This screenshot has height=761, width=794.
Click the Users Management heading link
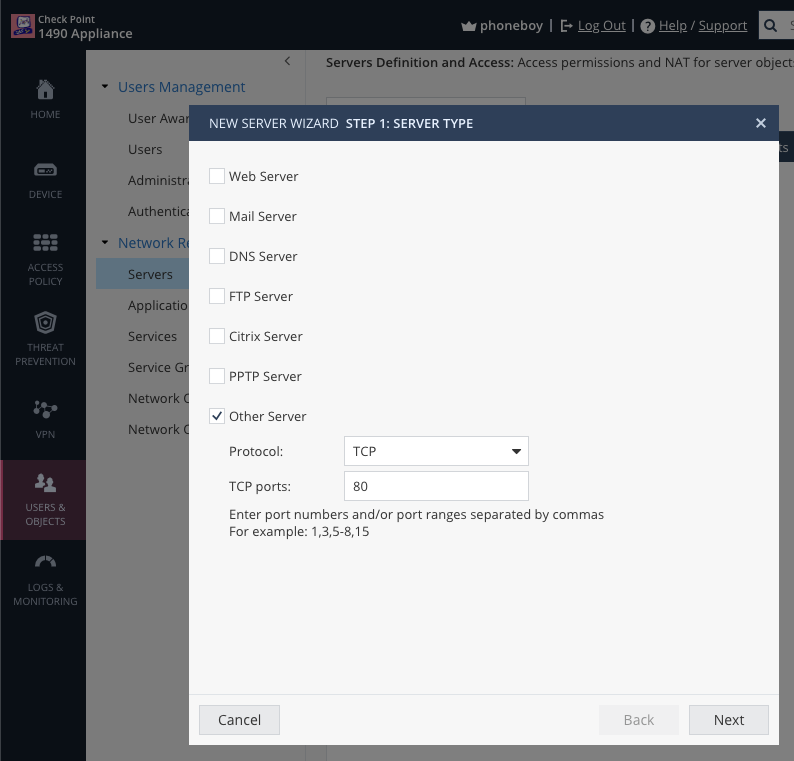181,87
